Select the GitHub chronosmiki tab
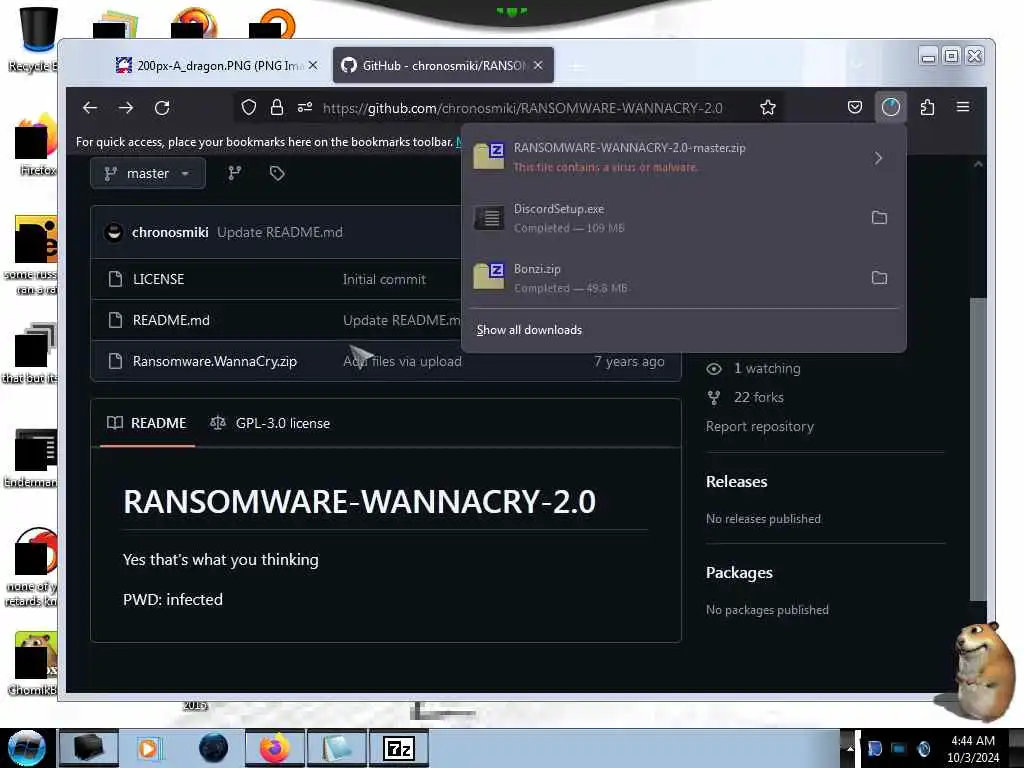The image size is (1024, 768). coord(443,65)
